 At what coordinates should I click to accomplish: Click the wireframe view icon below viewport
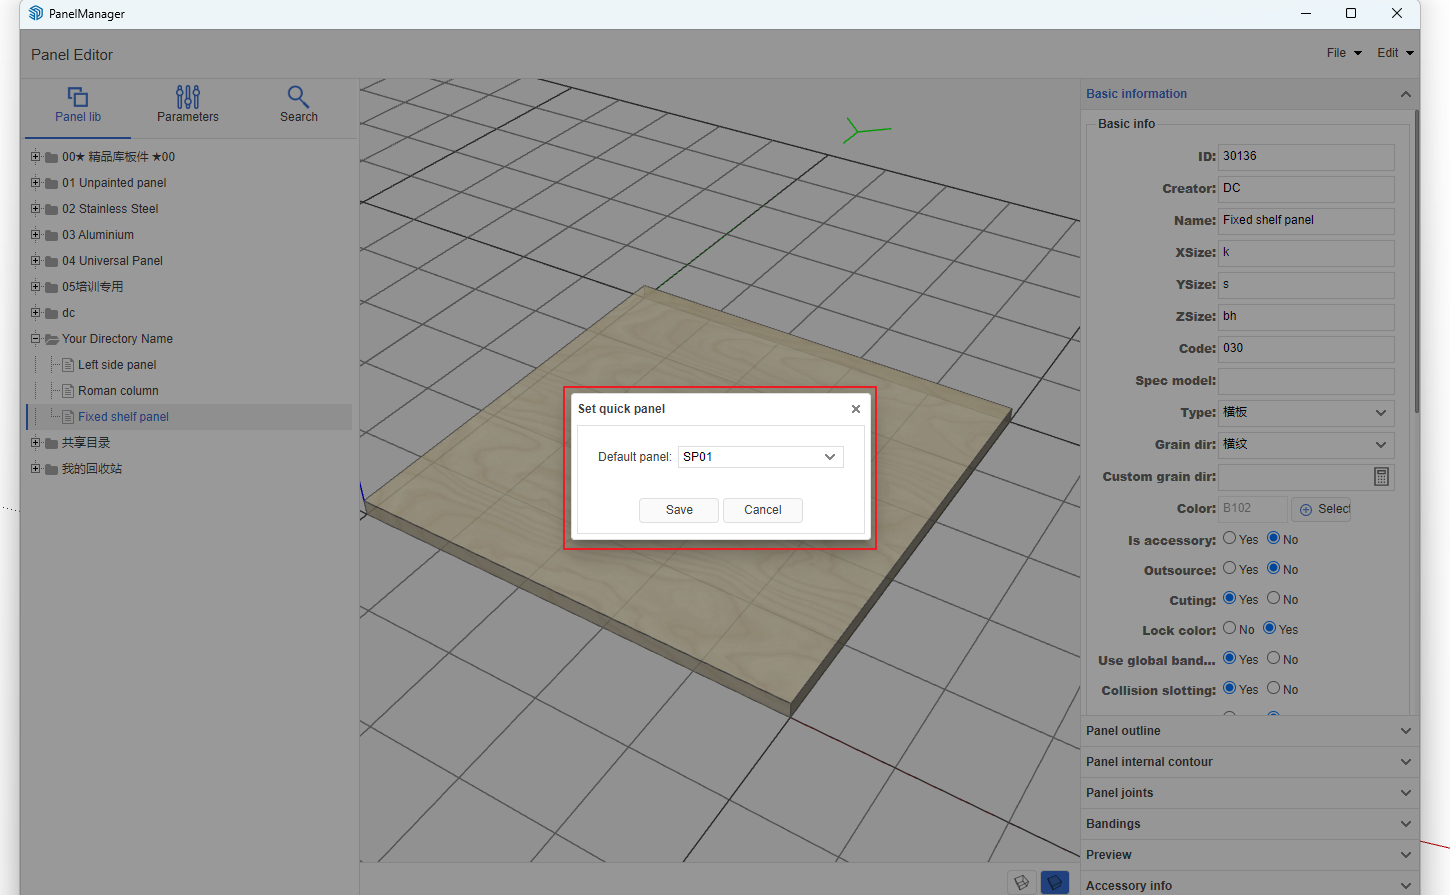(x=1021, y=882)
